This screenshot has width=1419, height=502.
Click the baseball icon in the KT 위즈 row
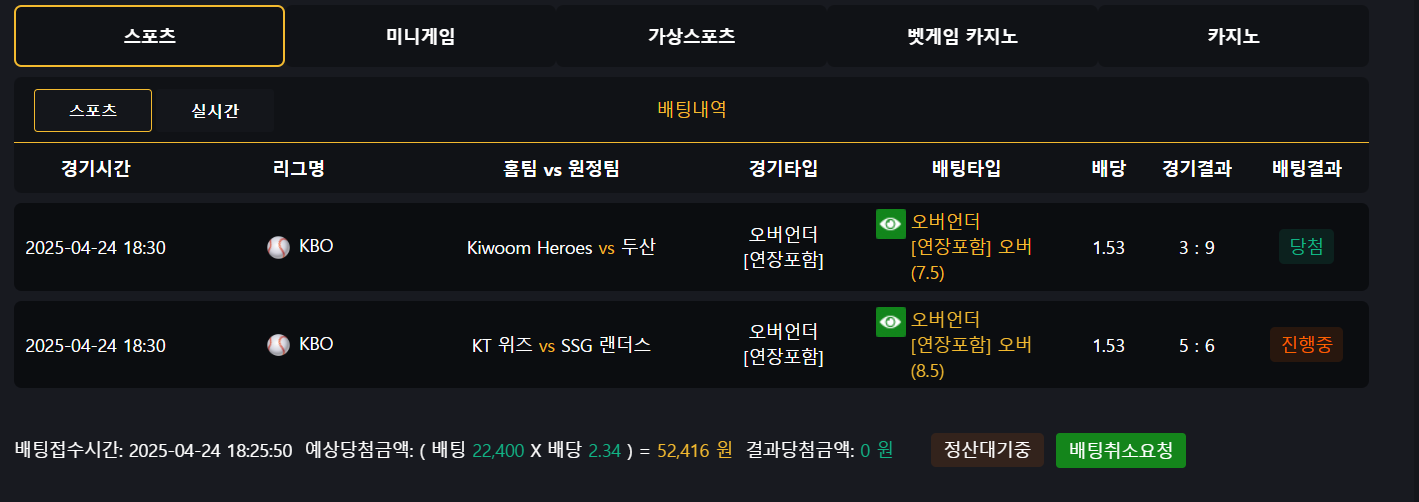tap(278, 345)
